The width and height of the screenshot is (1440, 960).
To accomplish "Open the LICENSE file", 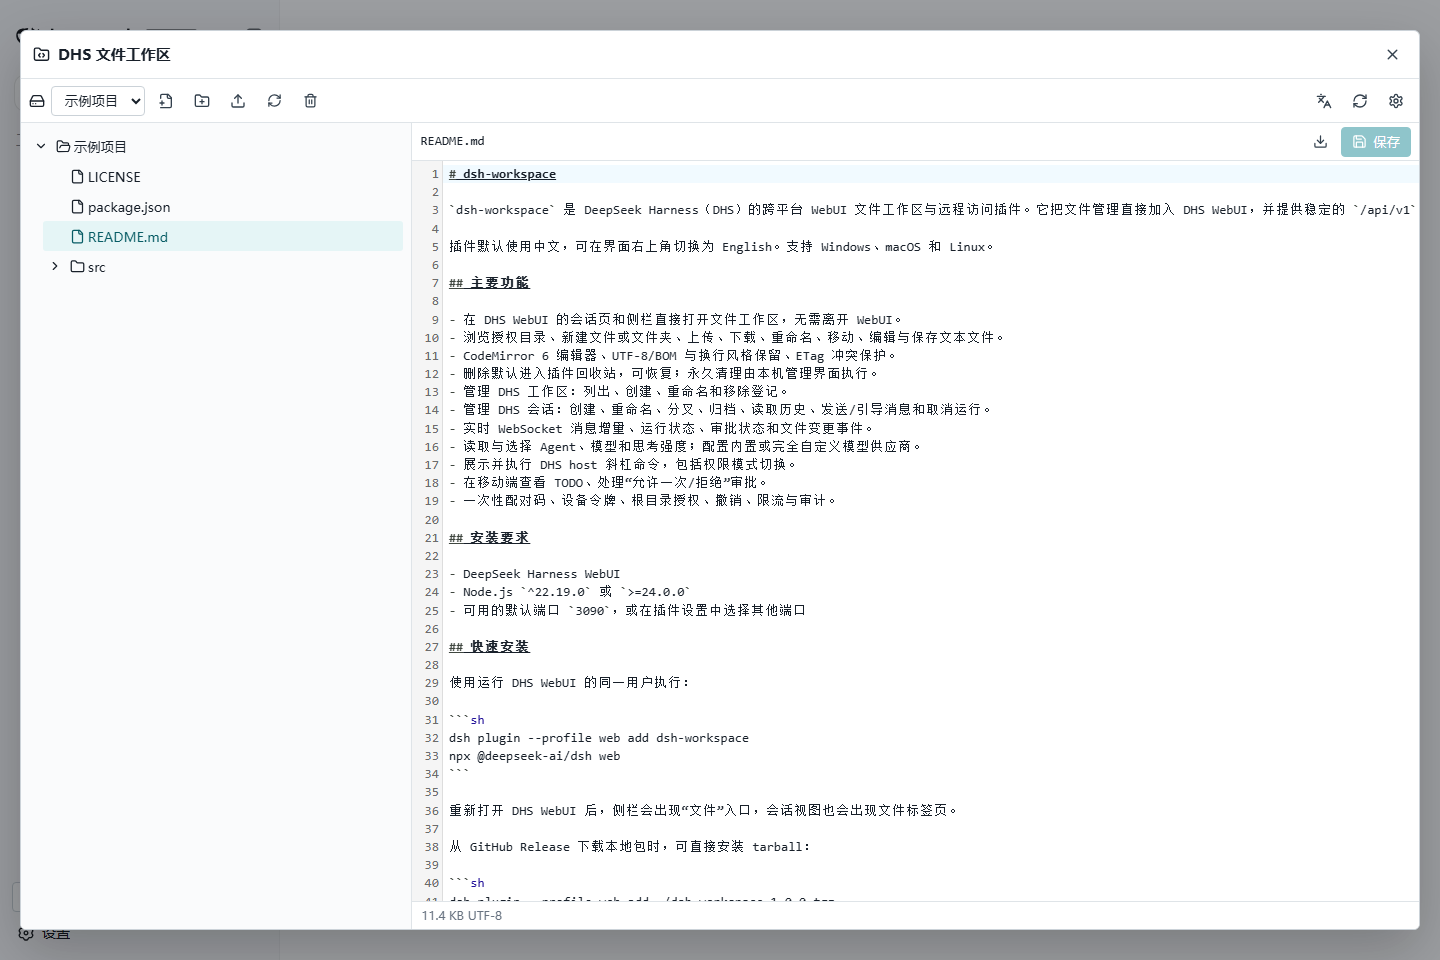I will click(106, 177).
